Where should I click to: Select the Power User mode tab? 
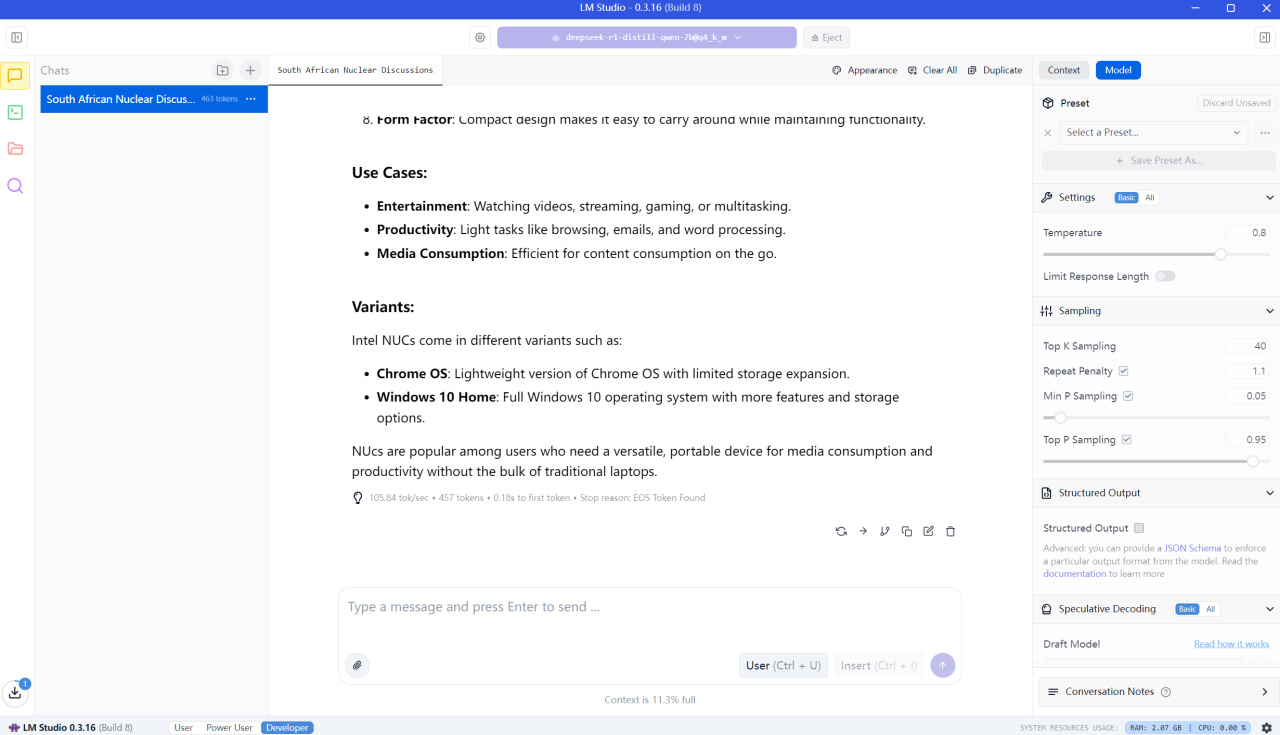click(x=229, y=728)
